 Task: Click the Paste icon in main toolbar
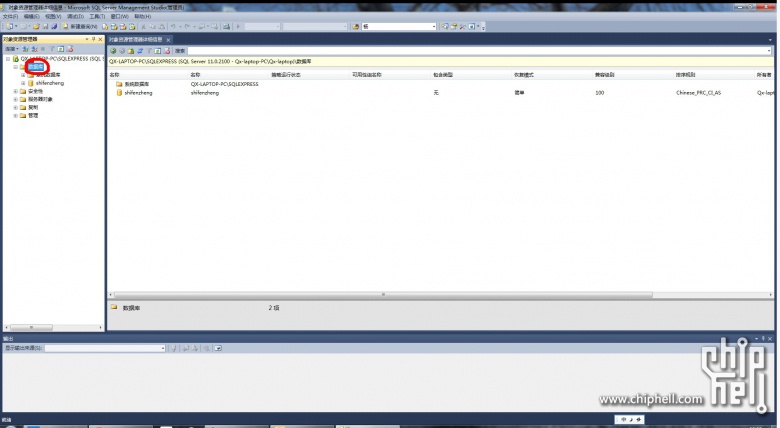[x=162, y=26]
